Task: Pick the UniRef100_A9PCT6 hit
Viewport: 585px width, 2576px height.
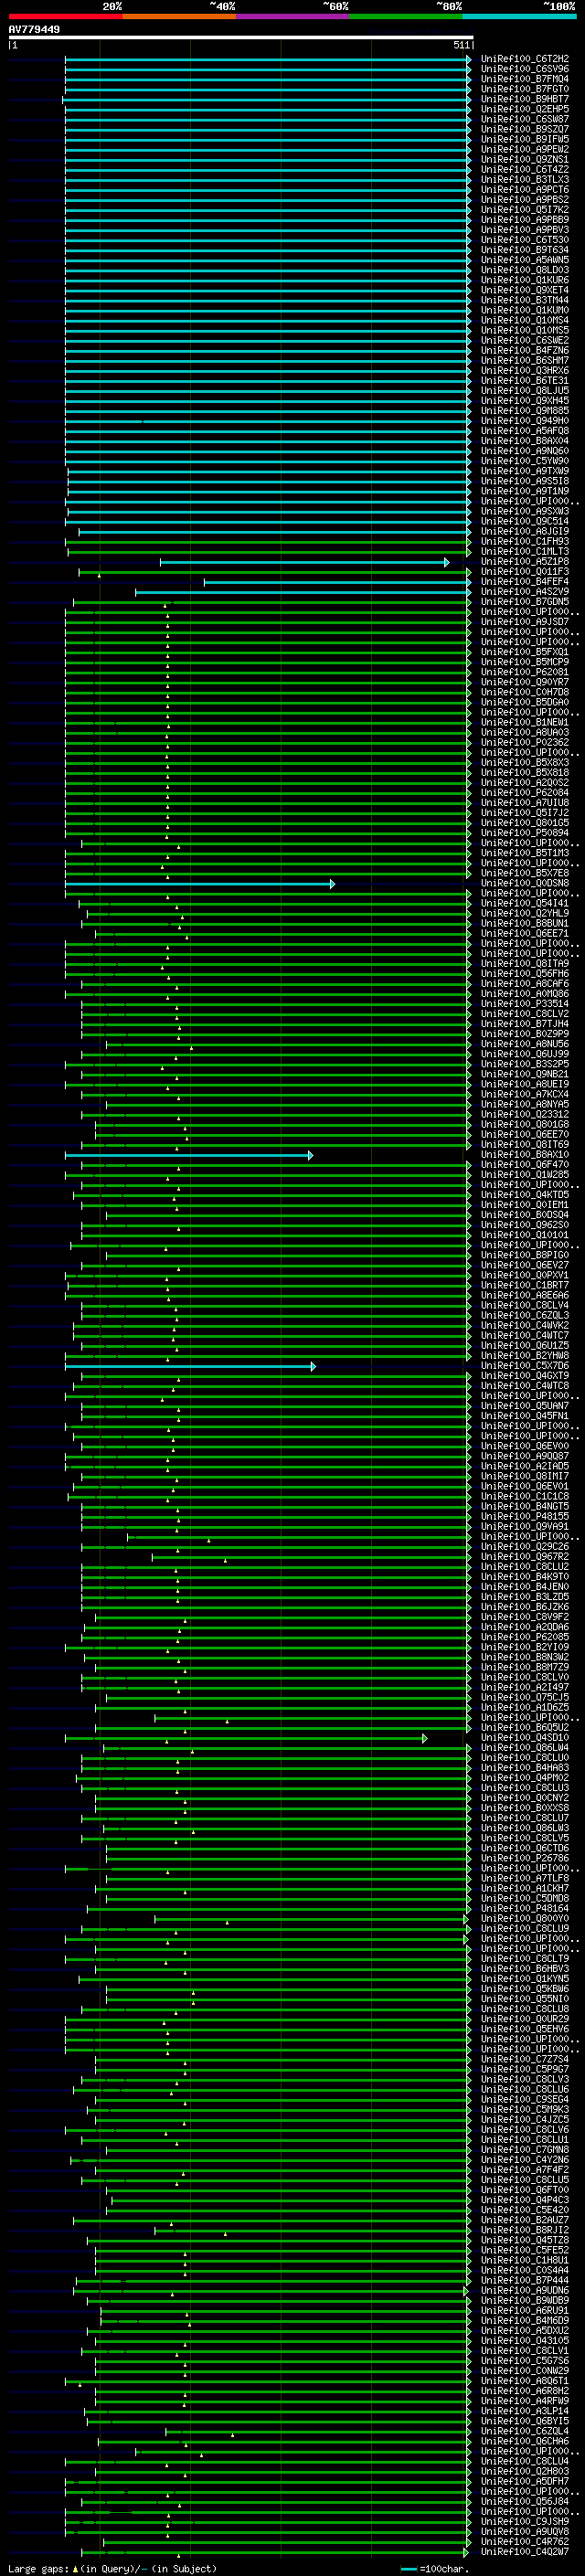Action: pyautogui.click(x=524, y=189)
